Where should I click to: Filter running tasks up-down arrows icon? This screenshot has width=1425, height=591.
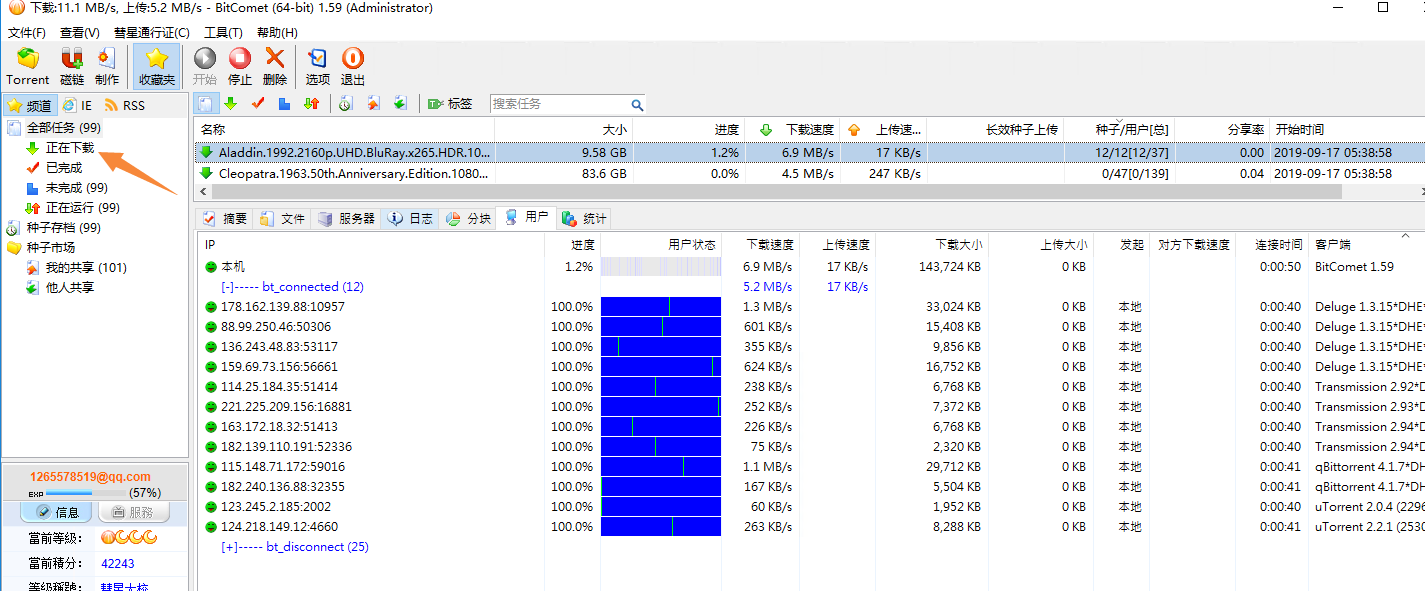(312, 104)
